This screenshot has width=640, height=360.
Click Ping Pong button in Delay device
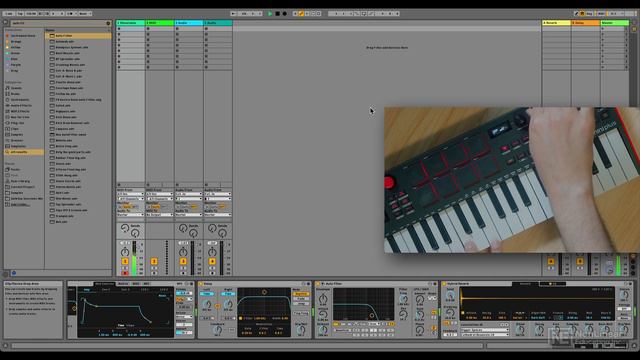[301, 313]
